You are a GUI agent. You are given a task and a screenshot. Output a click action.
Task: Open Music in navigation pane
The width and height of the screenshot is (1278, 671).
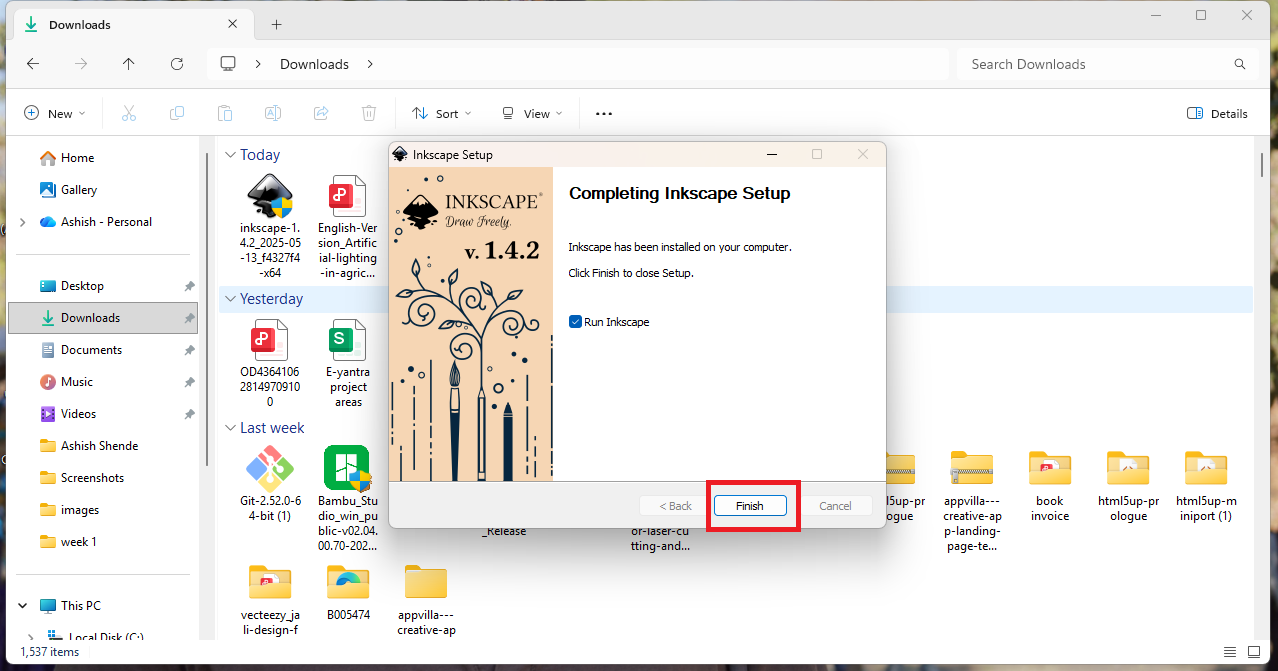coord(76,382)
